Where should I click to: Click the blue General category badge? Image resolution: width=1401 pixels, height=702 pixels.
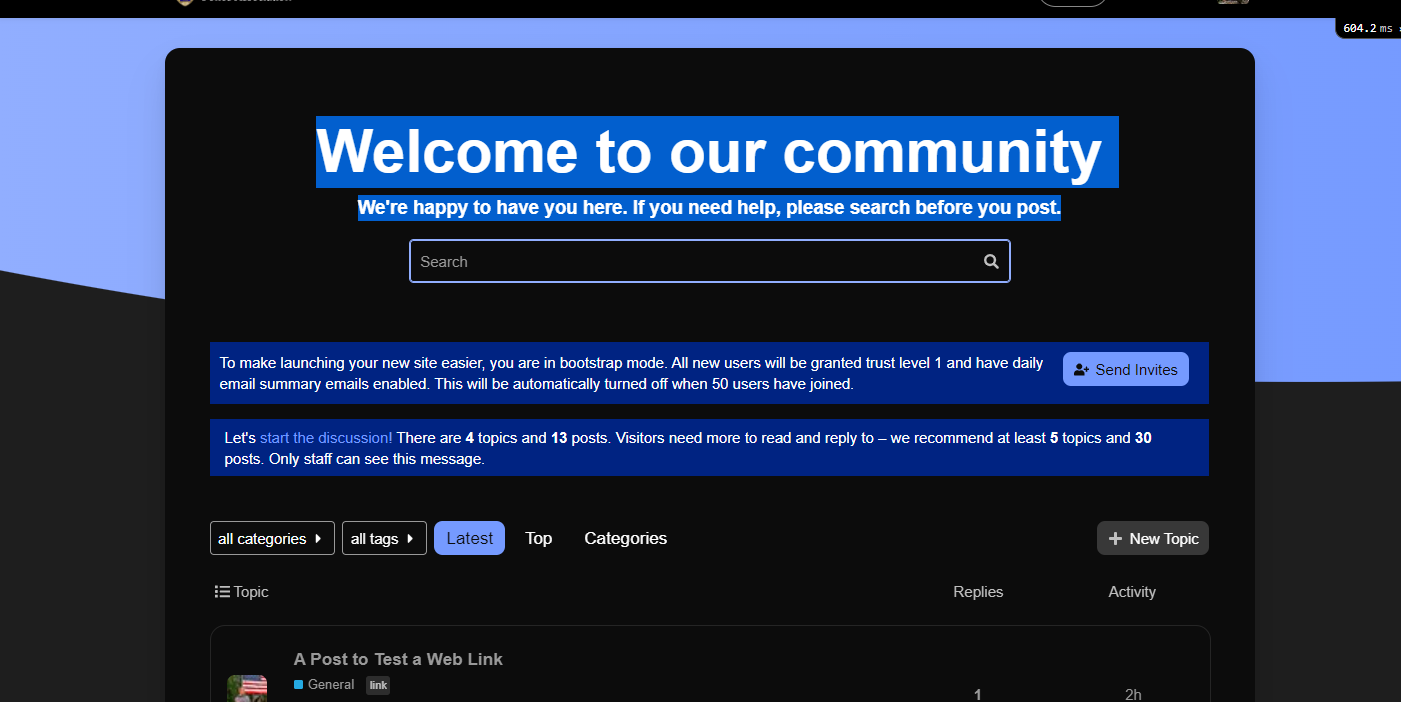[324, 685]
